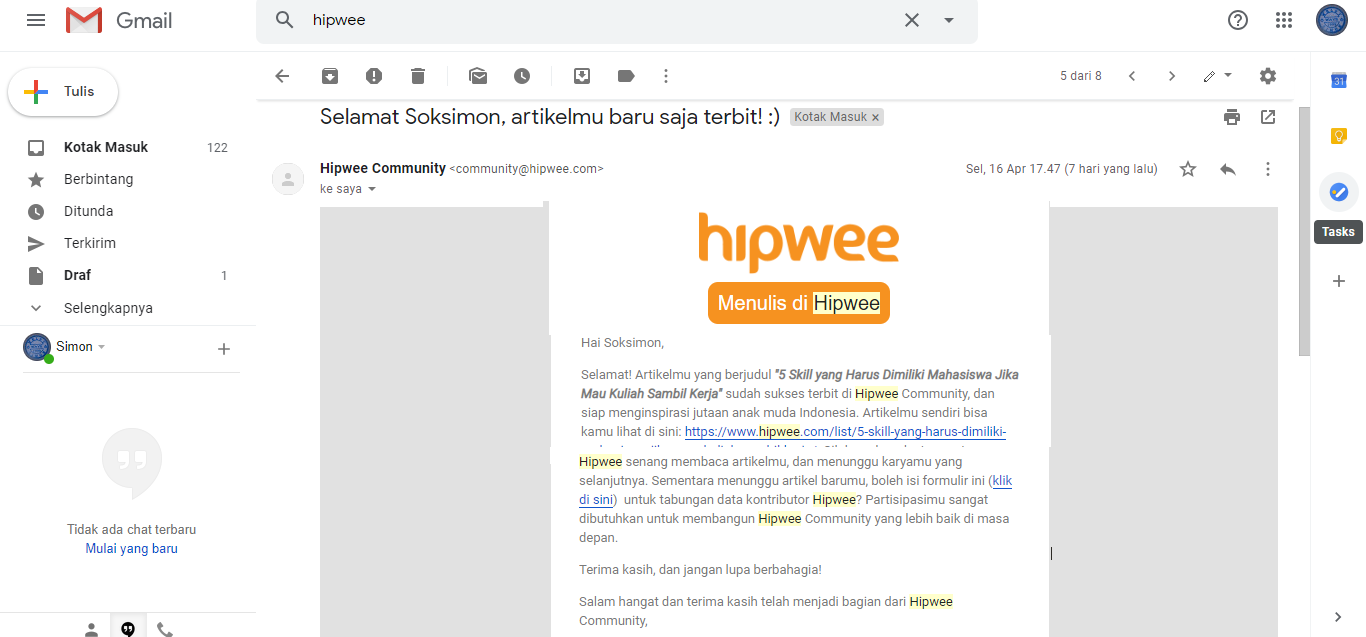The width and height of the screenshot is (1366, 637).
Task: Expand recipient details next to ke saya
Action: pyautogui.click(x=372, y=189)
